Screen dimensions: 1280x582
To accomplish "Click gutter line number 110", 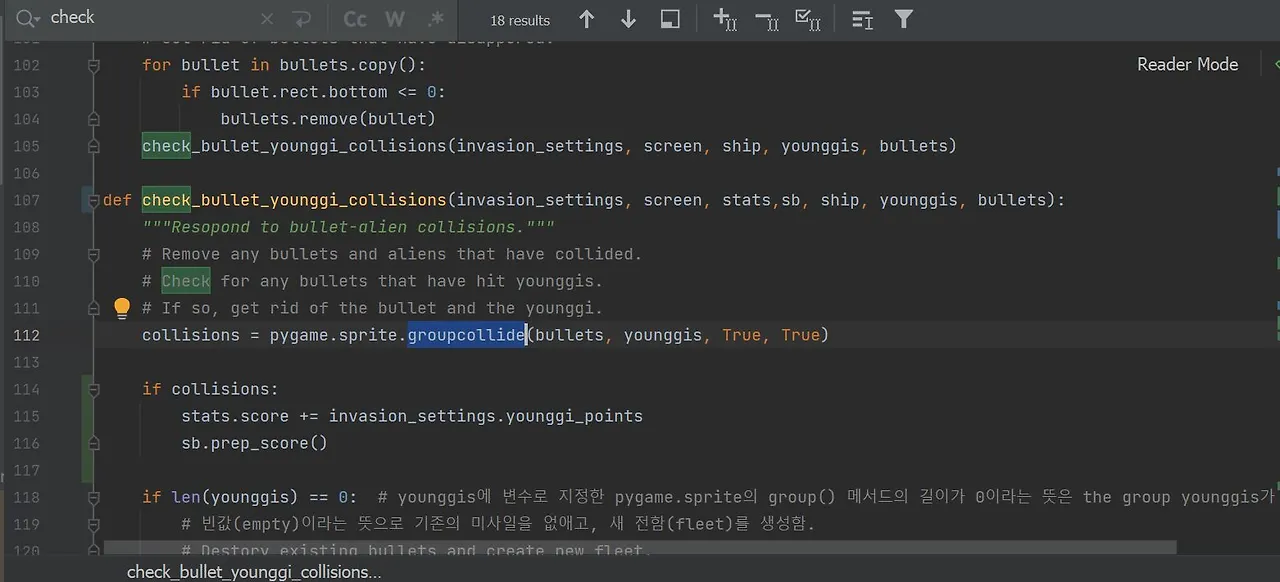I will pyautogui.click(x=26, y=281).
